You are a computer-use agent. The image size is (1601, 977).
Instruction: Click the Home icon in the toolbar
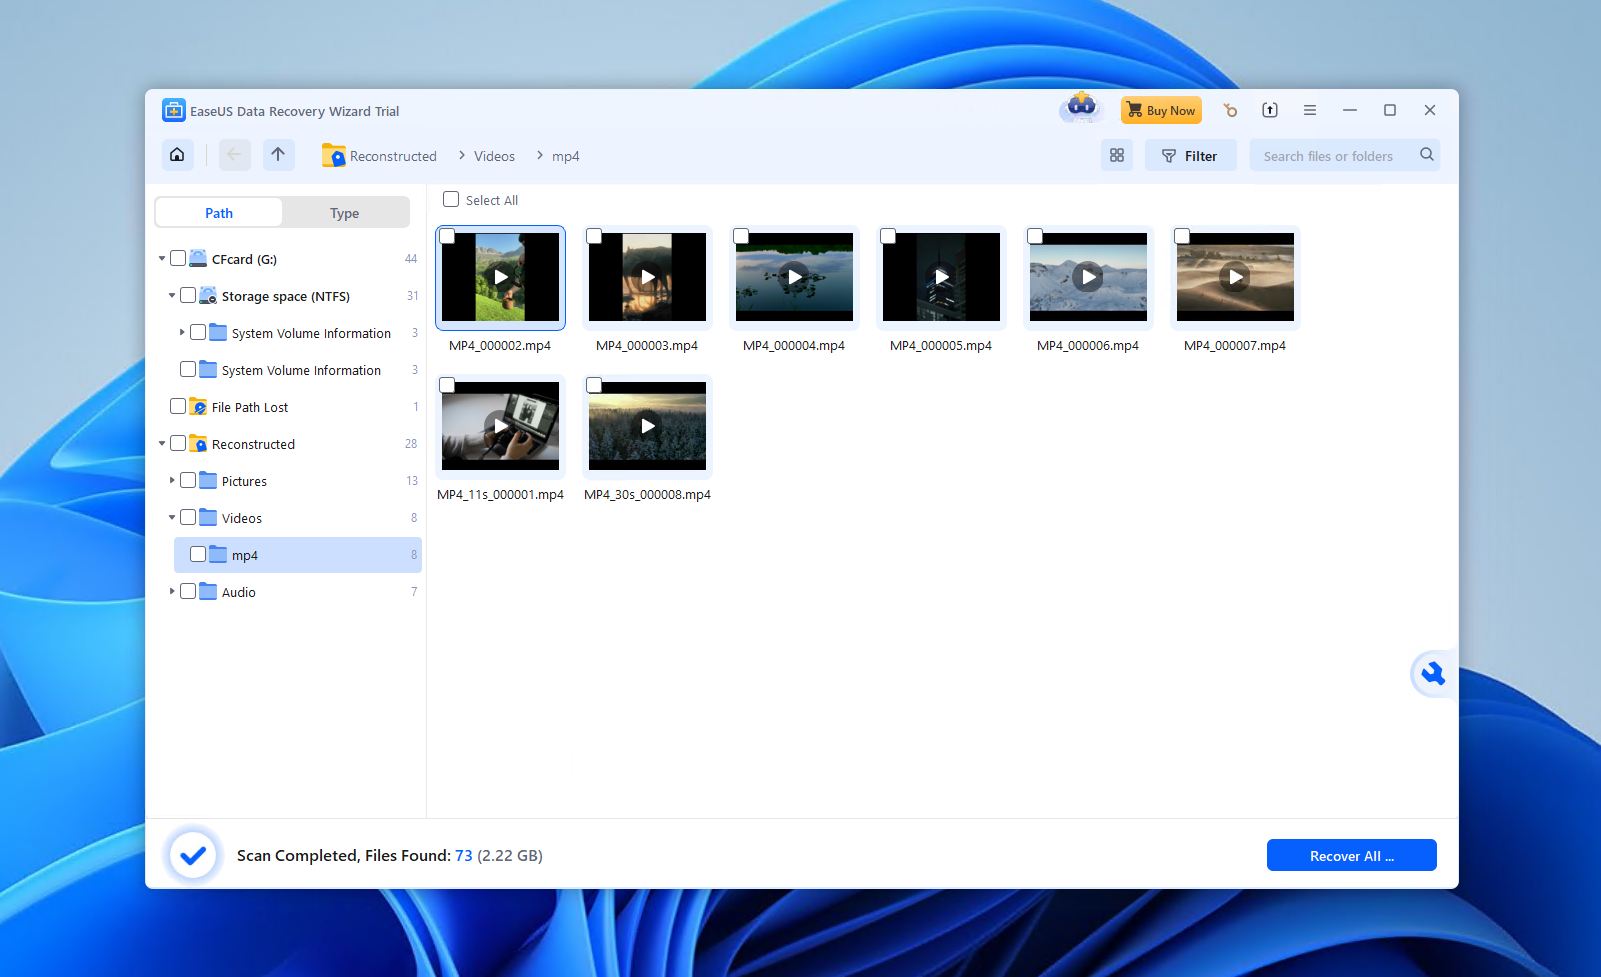point(177,155)
